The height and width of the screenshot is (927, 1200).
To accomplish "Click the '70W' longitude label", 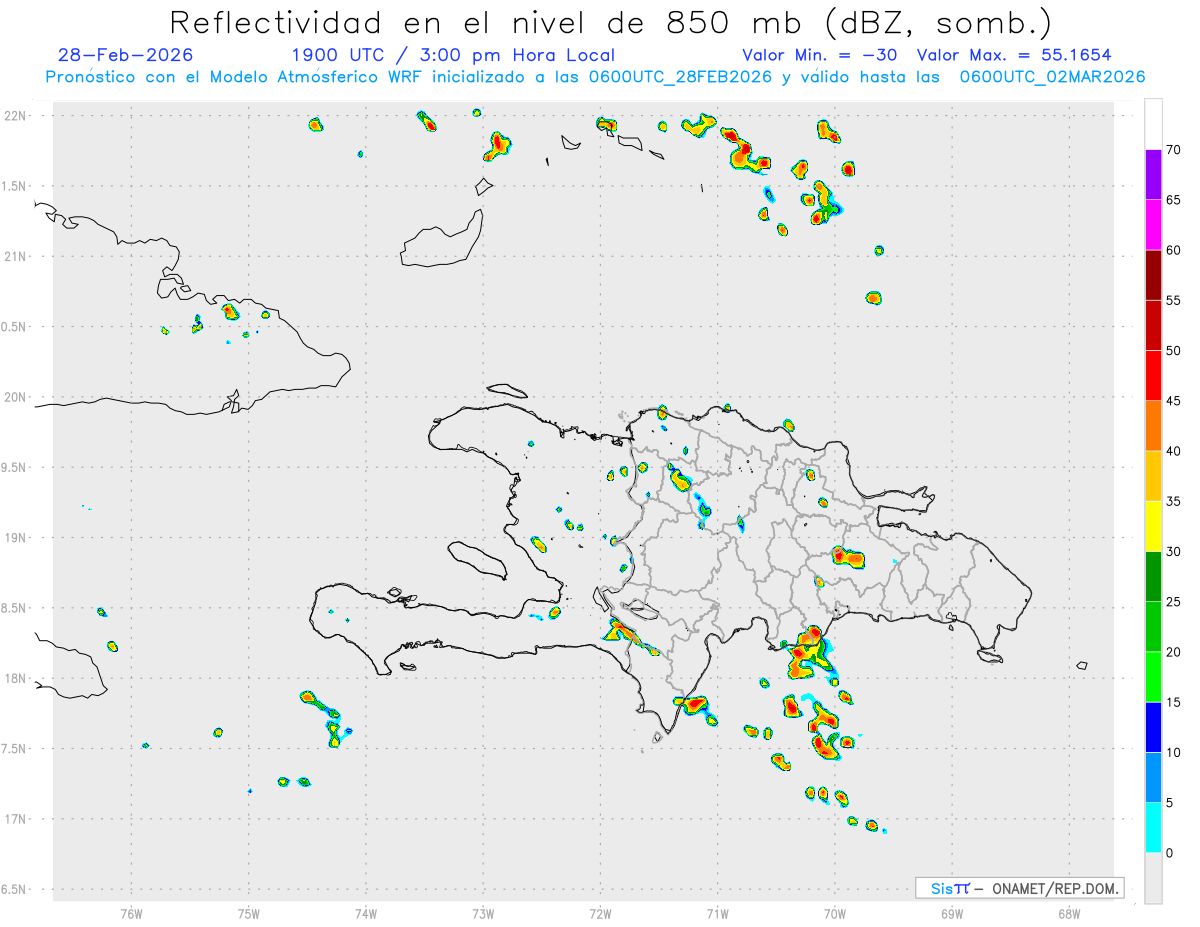I will [x=835, y=913].
